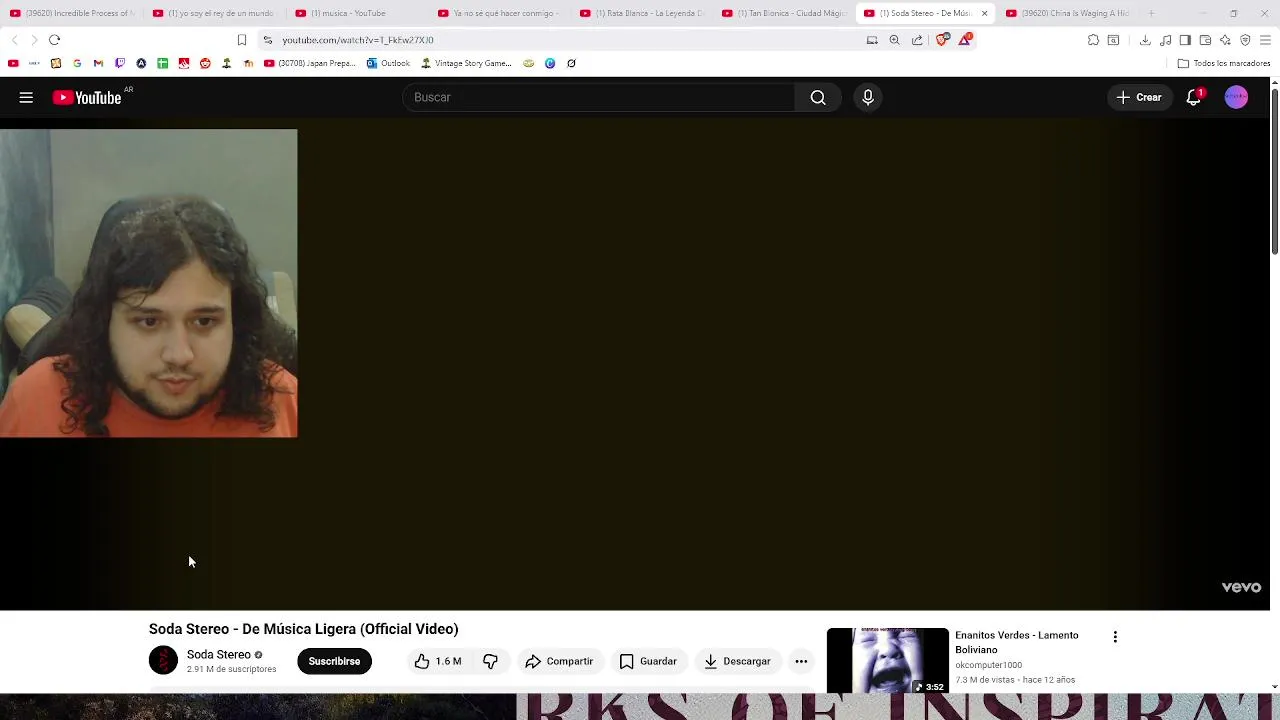The width and height of the screenshot is (1280, 720).
Task: Click the zoom magnifier icon in address bar
Action: coord(894,40)
